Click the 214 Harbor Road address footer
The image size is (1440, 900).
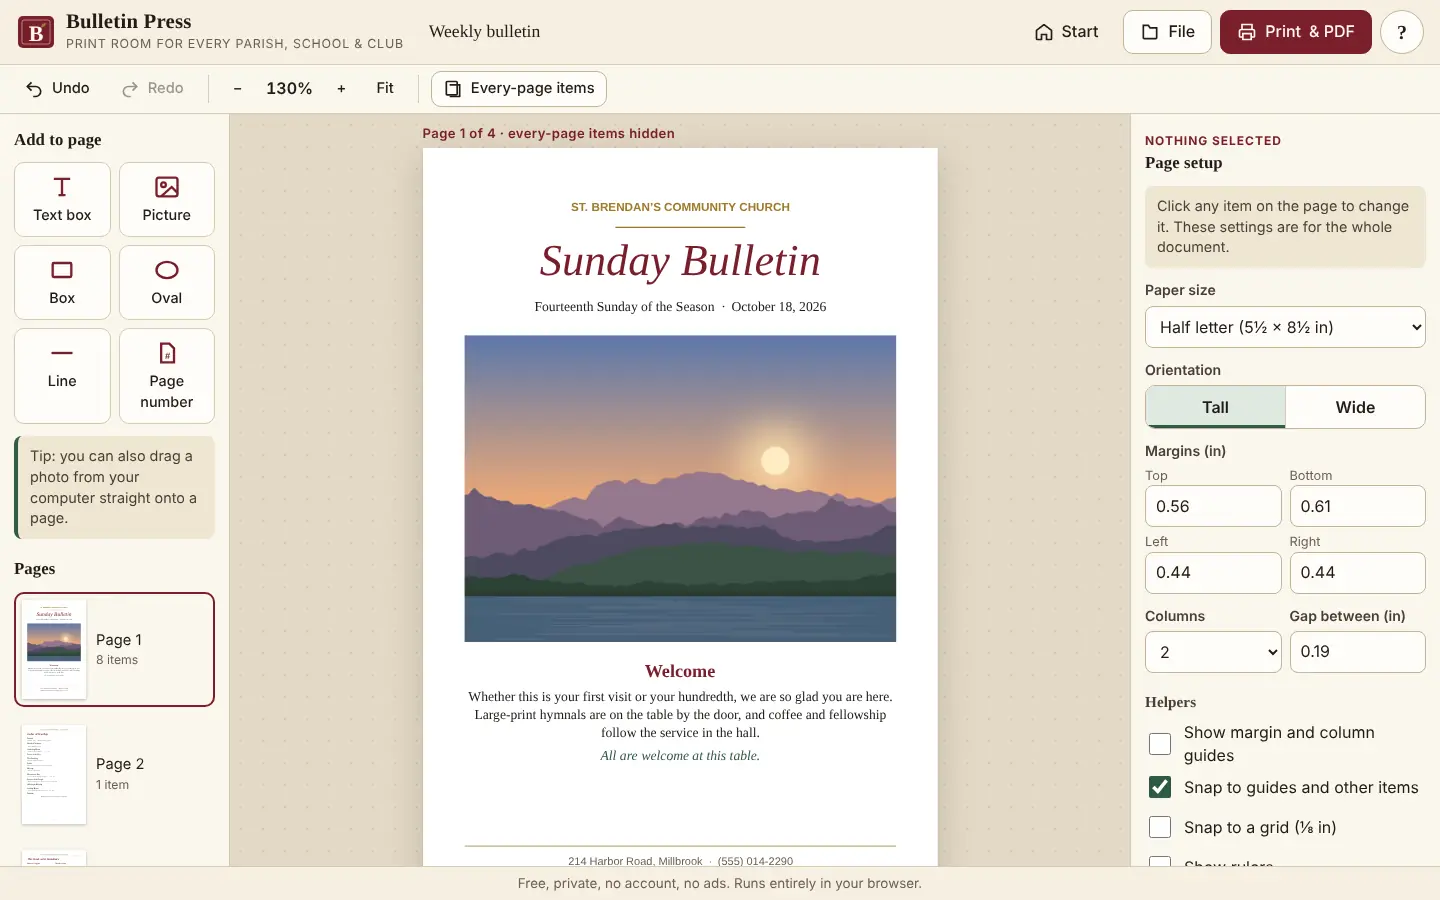680,861
